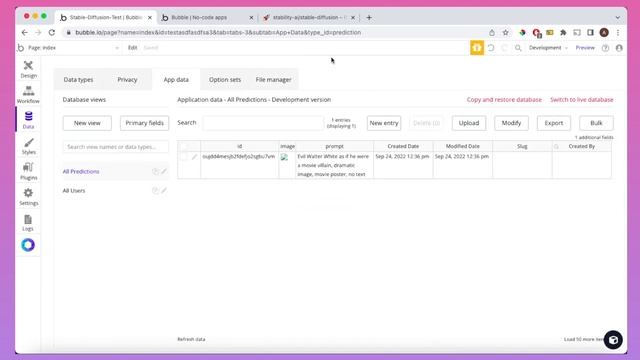The width and height of the screenshot is (640, 360).
Task: Click the Bubble logo in editor toolbar
Action: coord(21,48)
